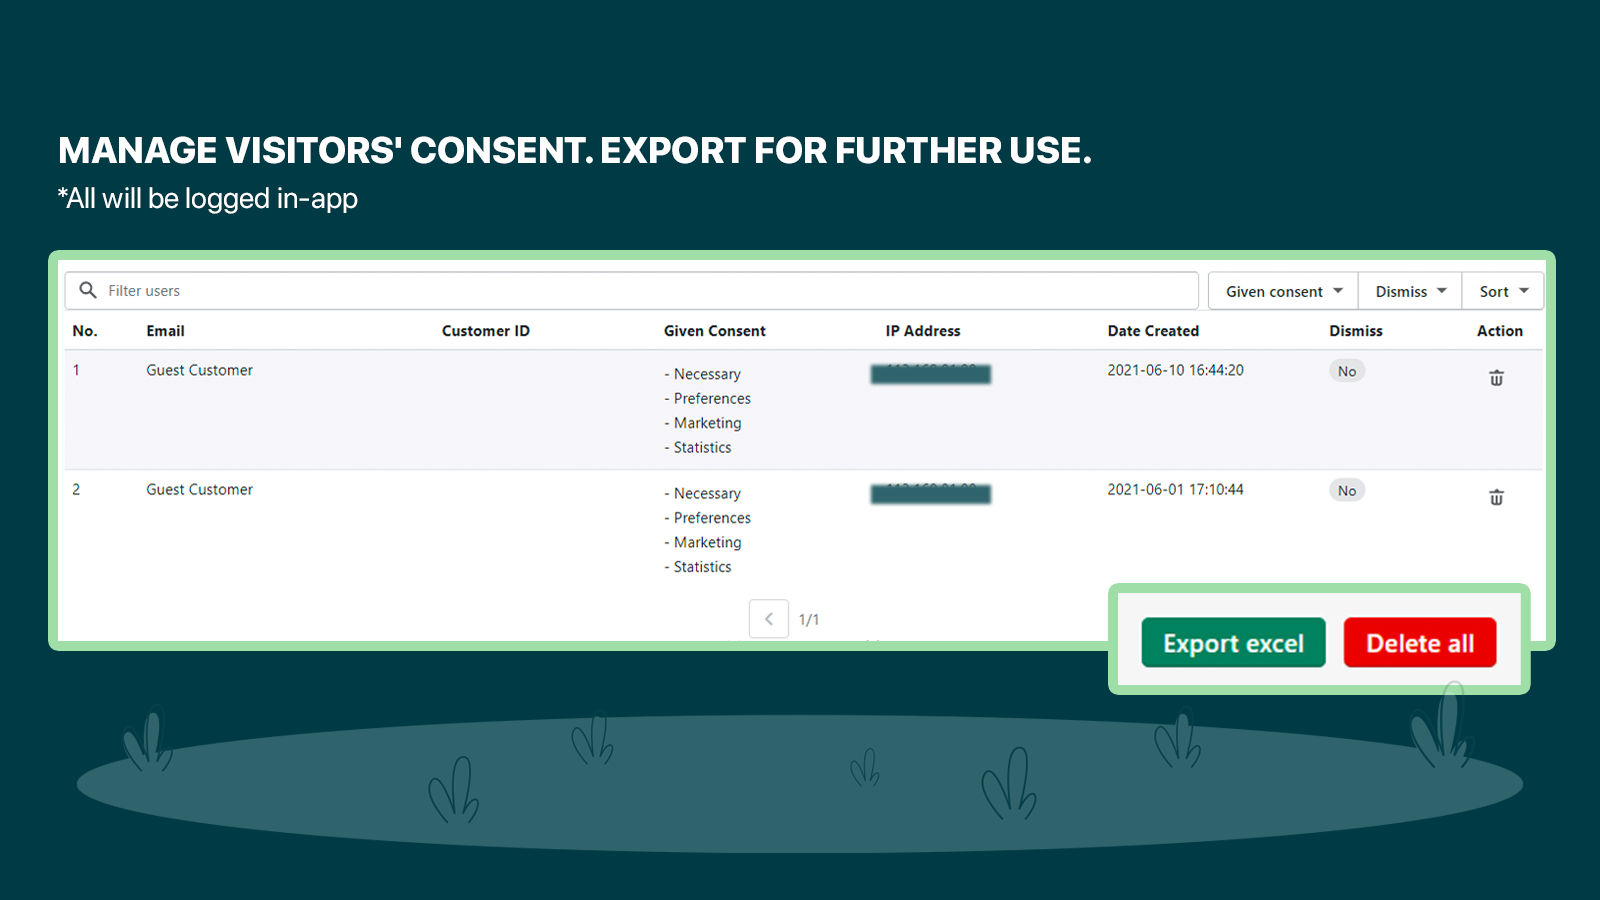1600x900 pixels.
Task: Go to previous page using chevron
Action: tap(768, 619)
